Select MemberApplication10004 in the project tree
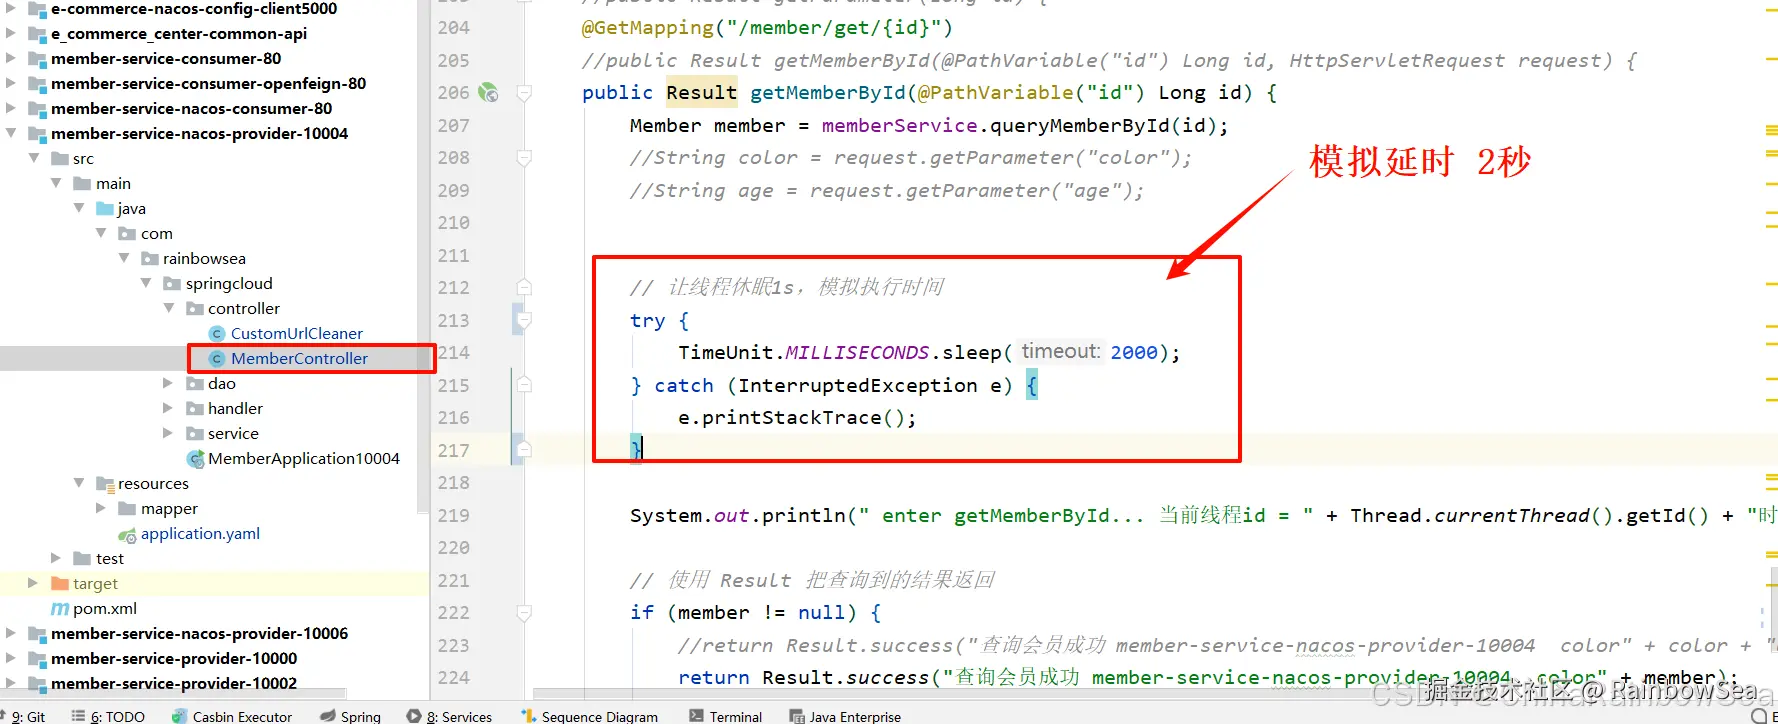The width and height of the screenshot is (1778, 724). (304, 458)
